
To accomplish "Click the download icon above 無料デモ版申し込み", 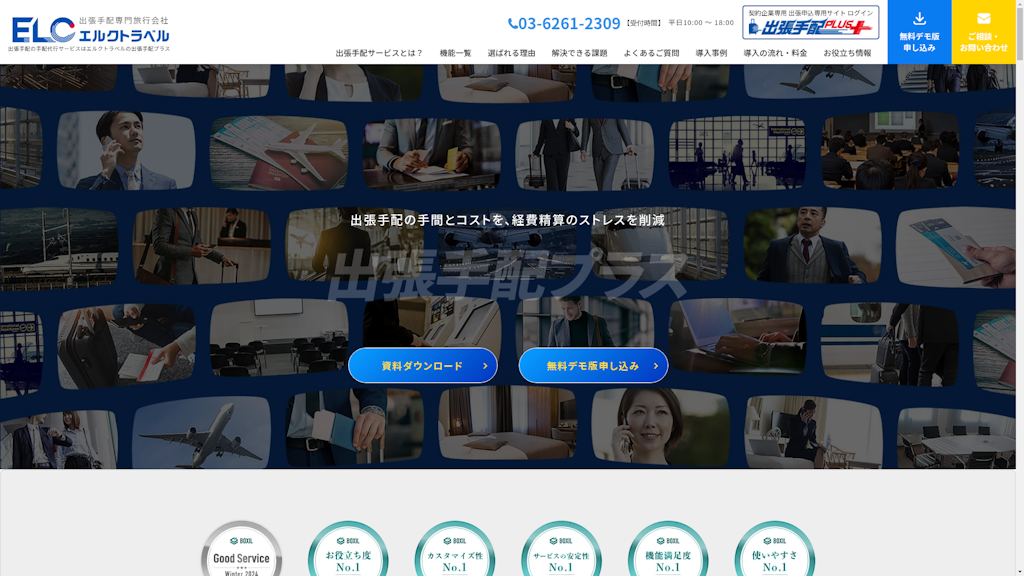I will coord(919,19).
